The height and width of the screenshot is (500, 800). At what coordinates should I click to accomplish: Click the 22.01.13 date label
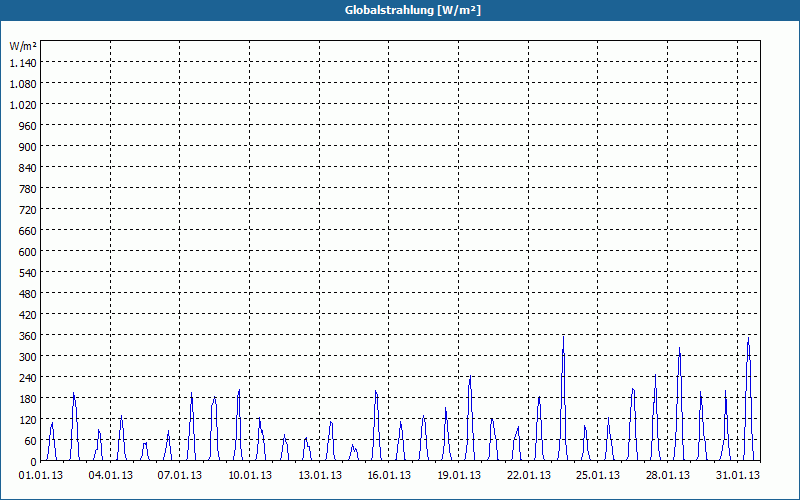[529, 476]
